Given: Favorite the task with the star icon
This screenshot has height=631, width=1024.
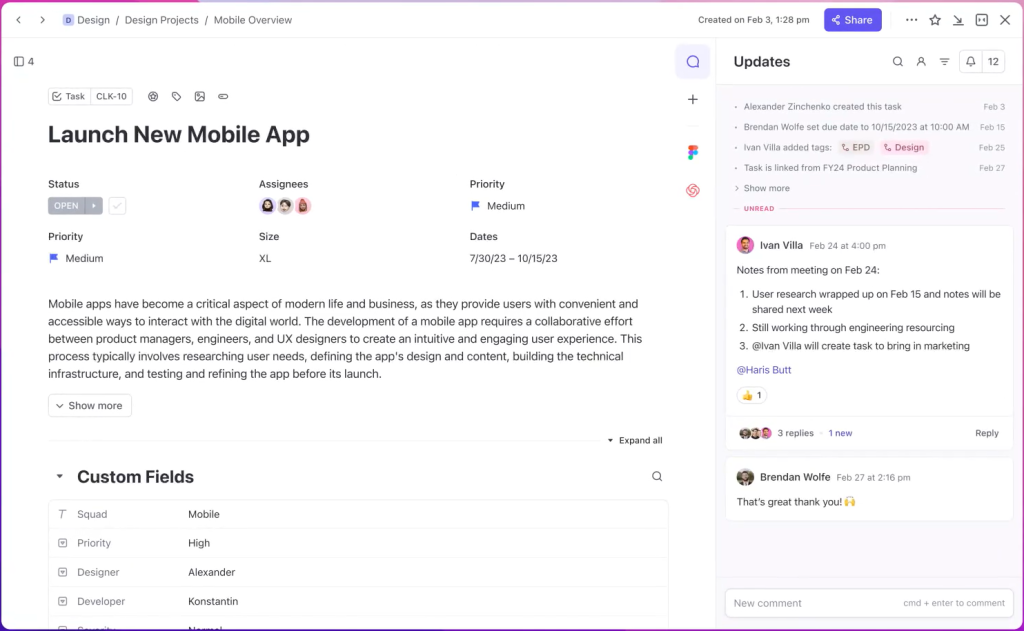Looking at the screenshot, I should click(935, 20).
